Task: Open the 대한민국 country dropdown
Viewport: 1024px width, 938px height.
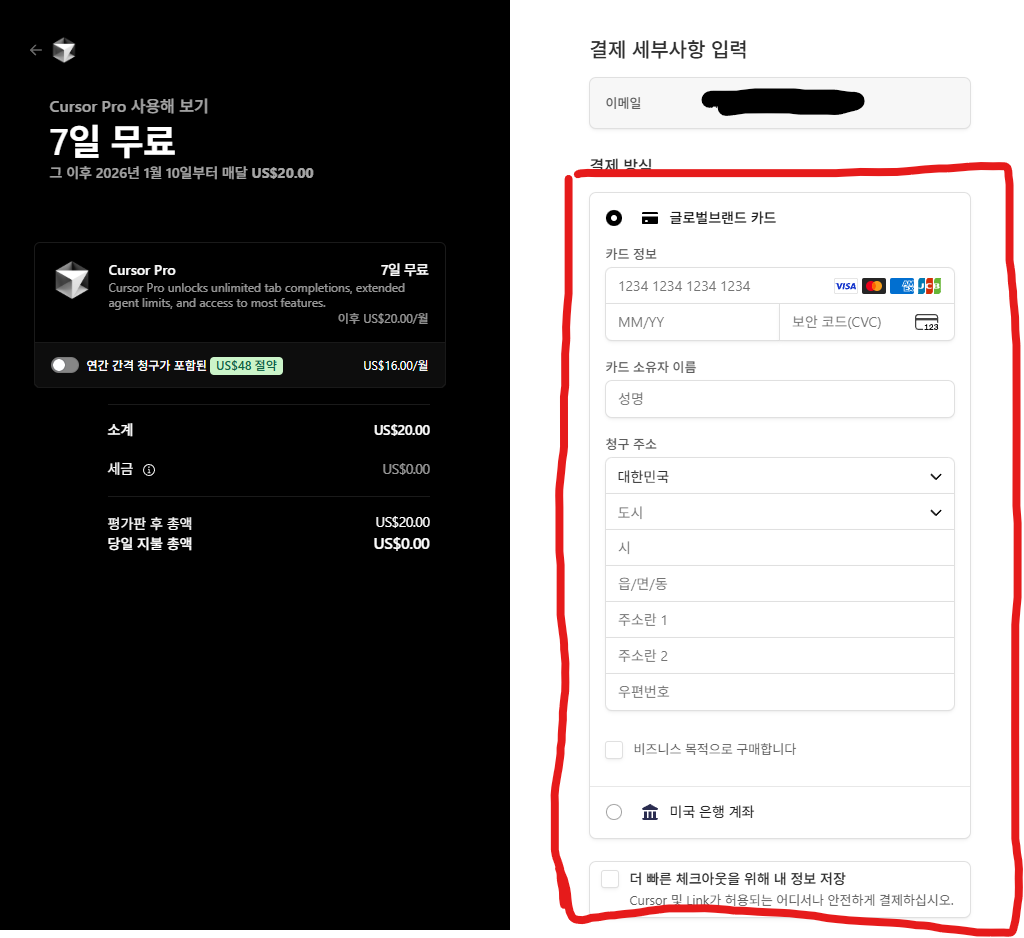Action: coord(780,476)
